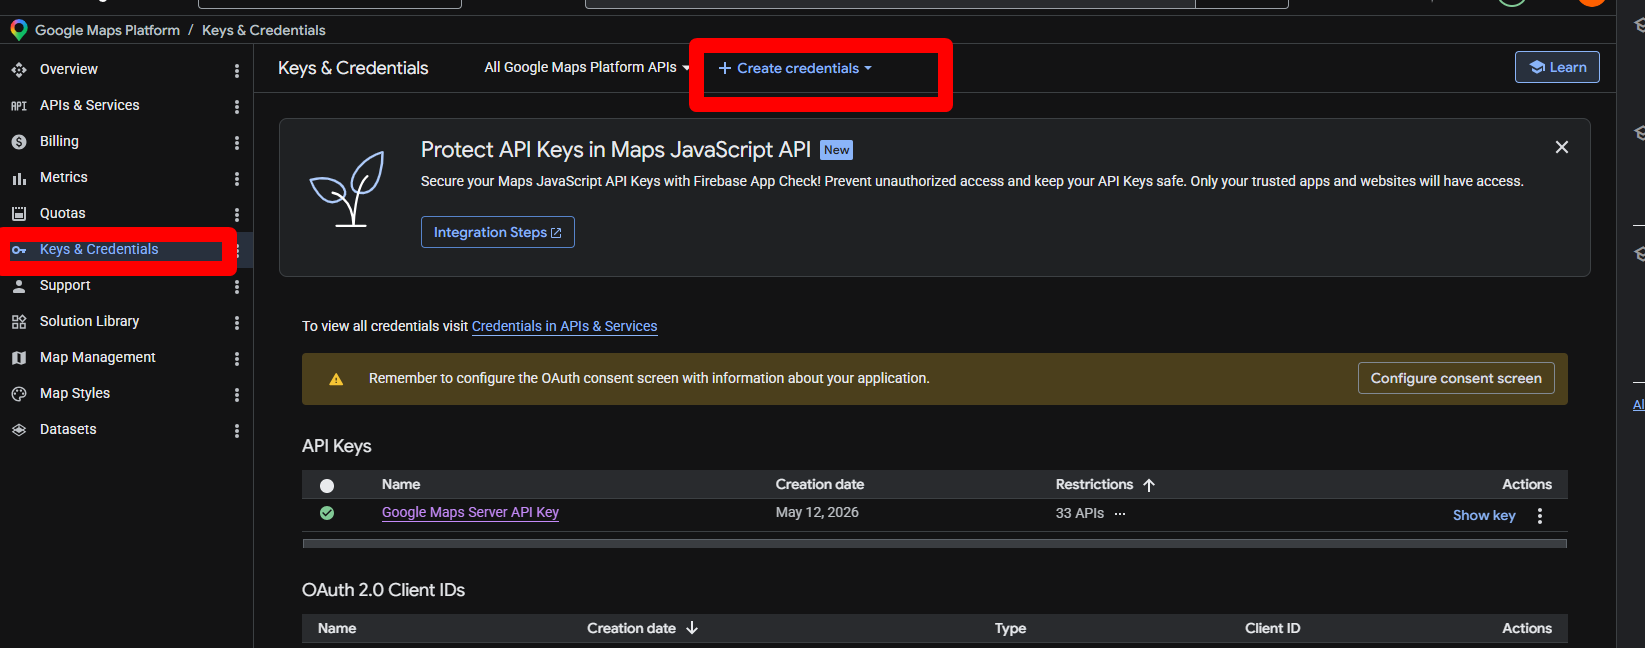Viewport: 1645px width, 648px height.
Task: Open the more options menu for Map Management
Action: (x=237, y=359)
